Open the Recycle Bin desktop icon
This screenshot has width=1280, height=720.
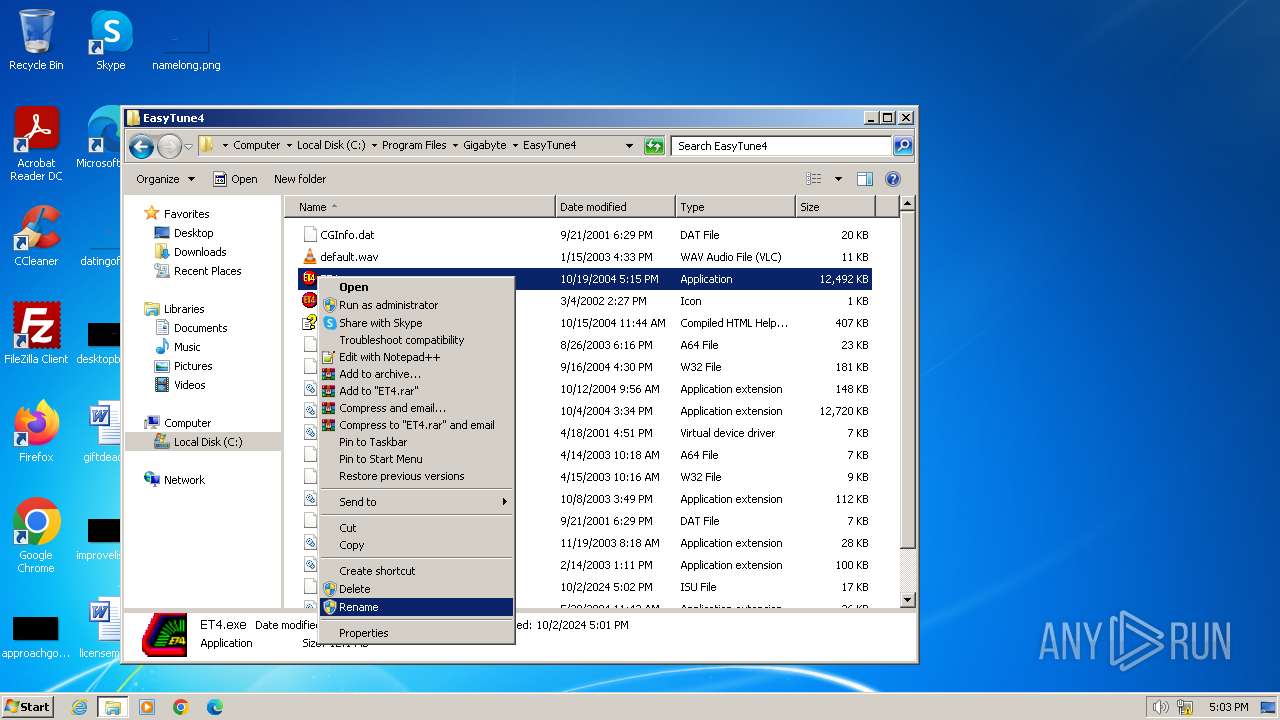tap(36, 40)
